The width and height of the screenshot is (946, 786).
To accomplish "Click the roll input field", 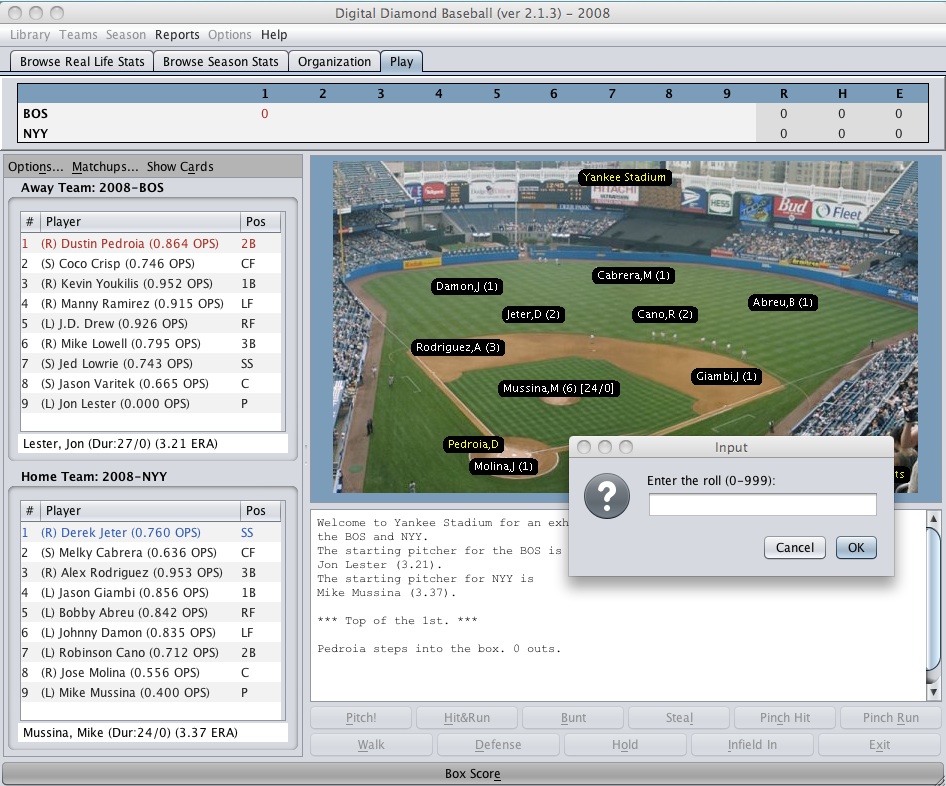I will [763, 504].
